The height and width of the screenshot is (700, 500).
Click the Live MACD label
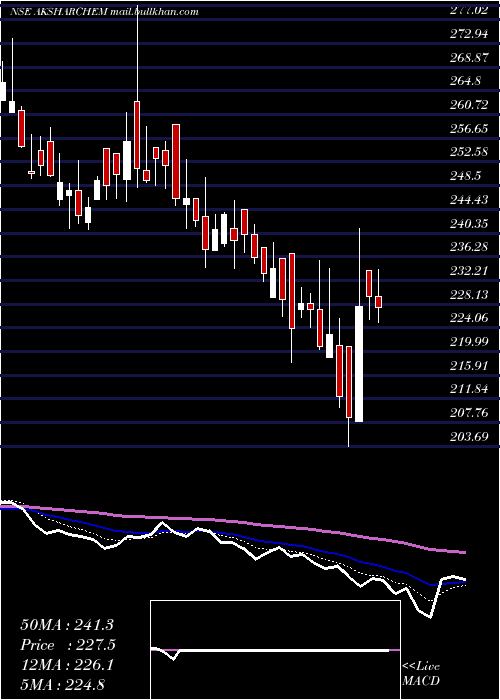421,674
